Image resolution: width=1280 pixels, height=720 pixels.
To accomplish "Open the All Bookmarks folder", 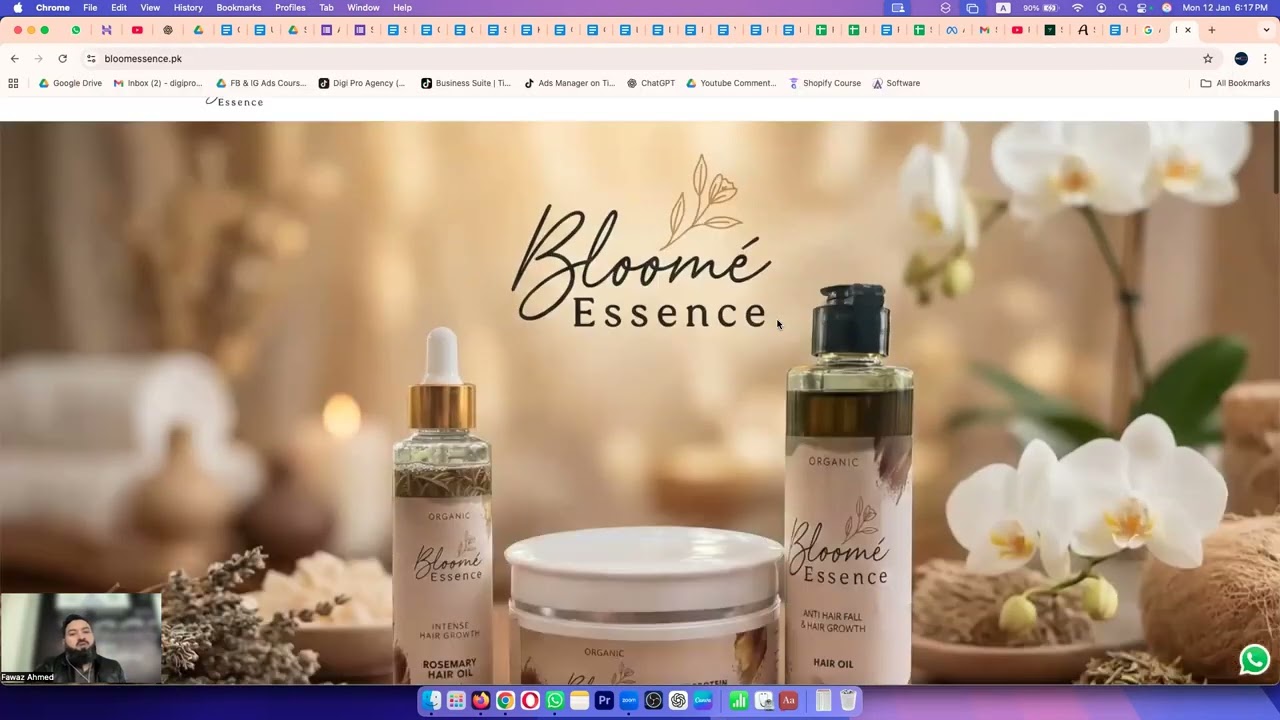I will pos(1235,83).
